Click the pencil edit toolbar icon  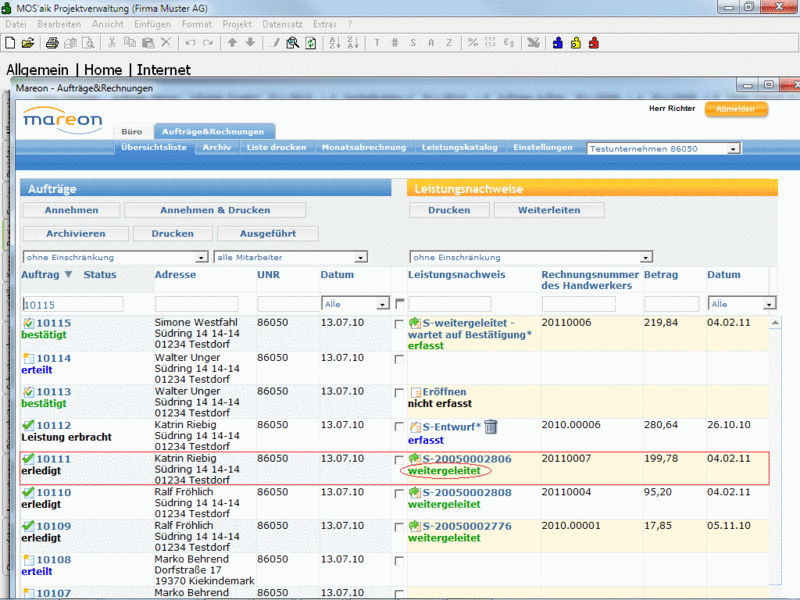click(275, 43)
